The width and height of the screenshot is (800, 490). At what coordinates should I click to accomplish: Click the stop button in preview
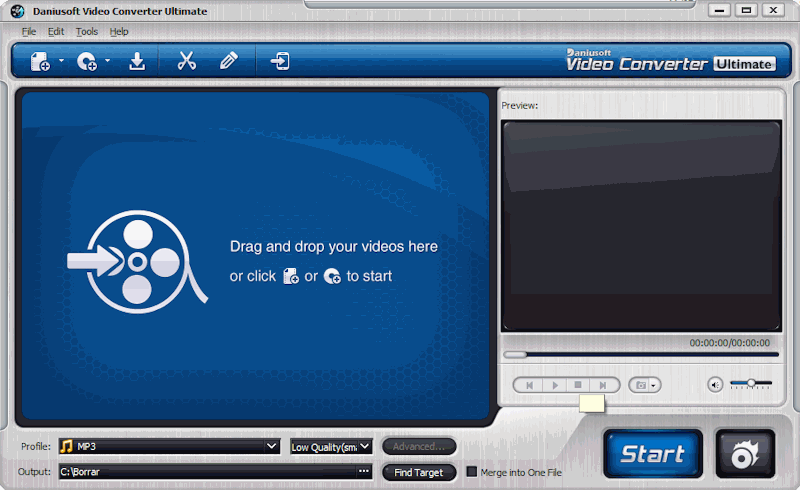(578, 385)
